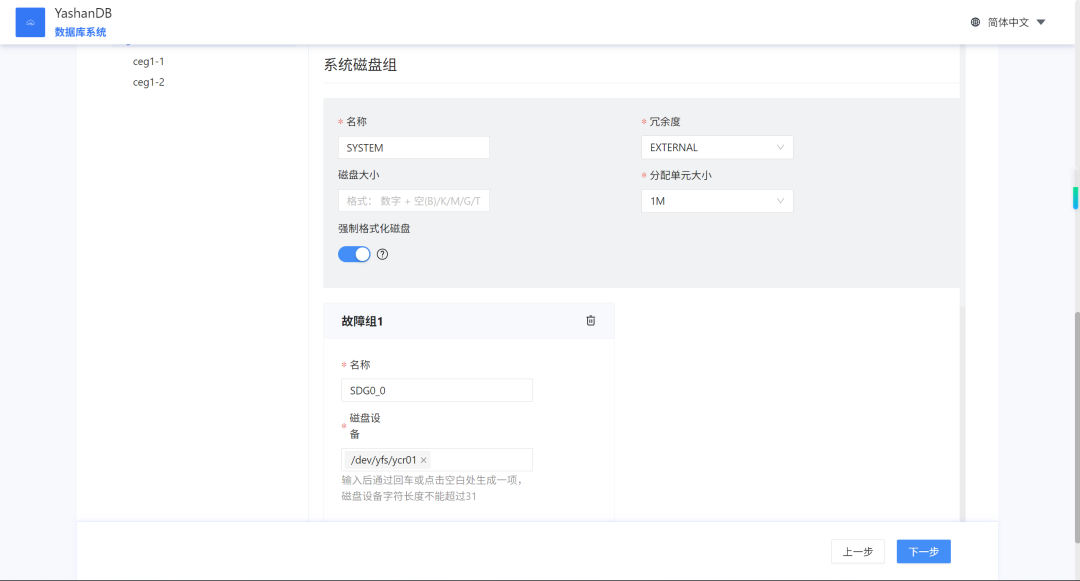The width and height of the screenshot is (1080, 581).
Task: Click the disk size input field
Action: [x=414, y=201]
